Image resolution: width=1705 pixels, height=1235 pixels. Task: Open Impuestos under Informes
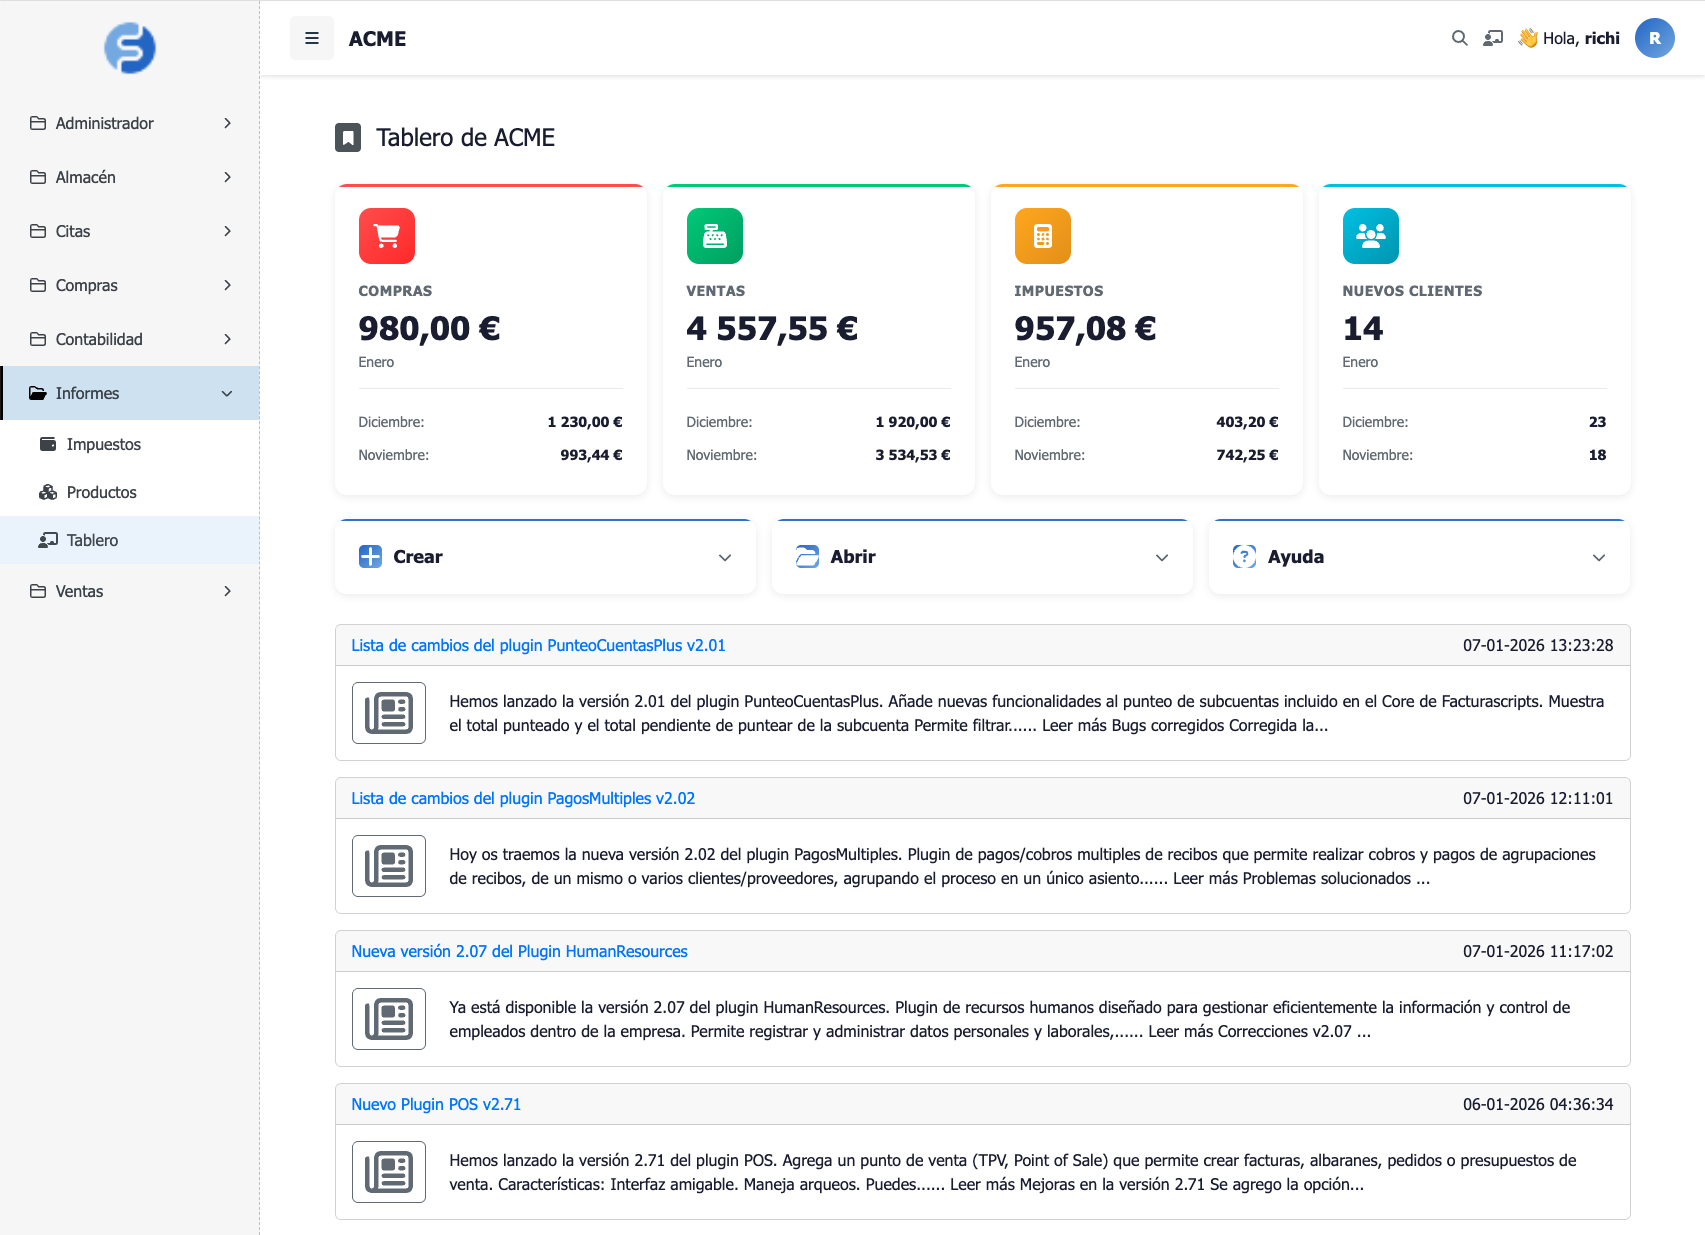pyautogui.click(x=103, y=444)
